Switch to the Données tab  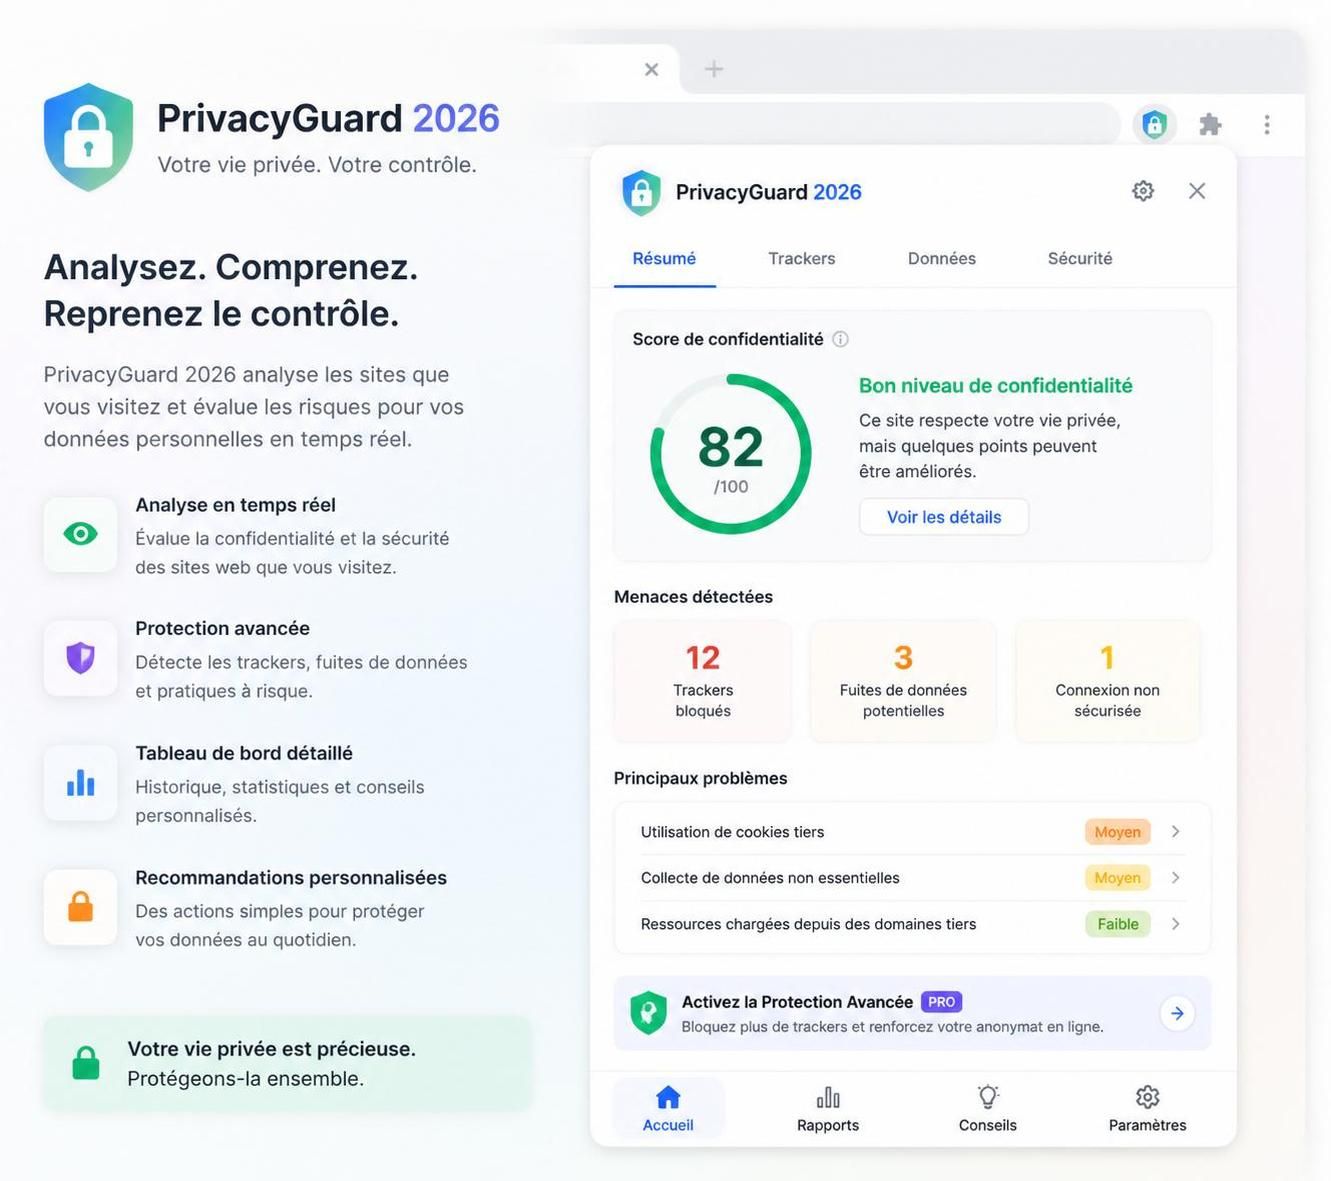click(941, 259)
